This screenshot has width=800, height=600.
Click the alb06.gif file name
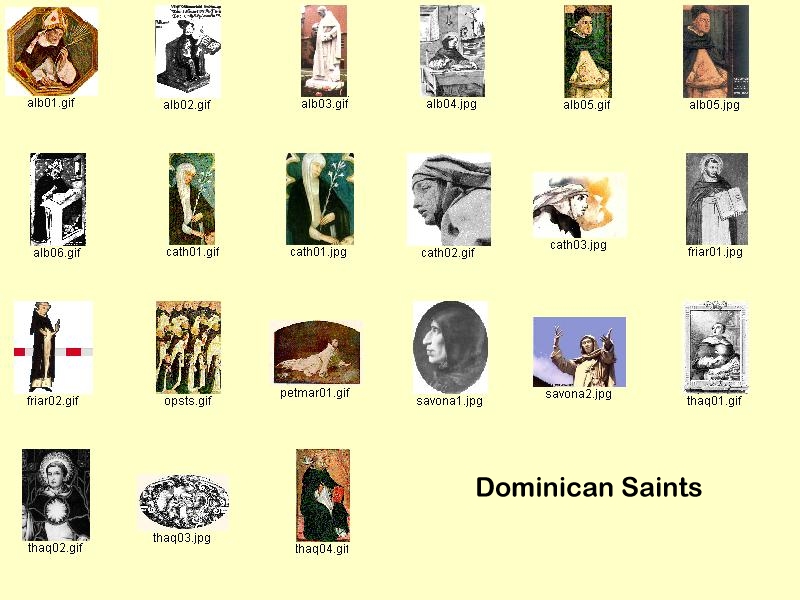click(57, 253)
